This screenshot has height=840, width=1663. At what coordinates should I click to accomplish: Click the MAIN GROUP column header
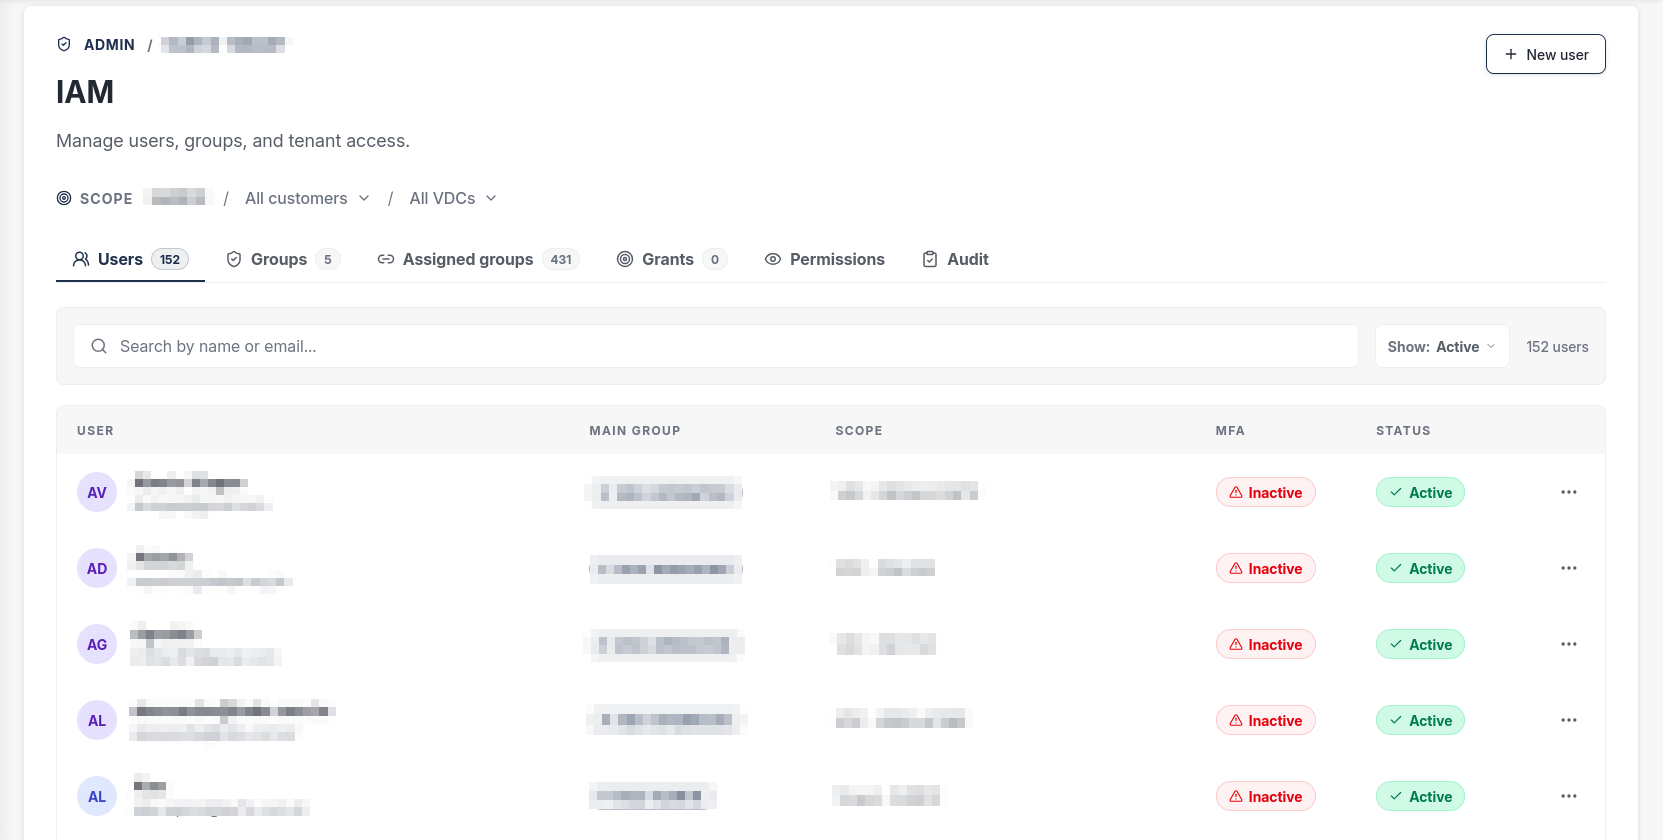pyautogui.click(x=635, y=431)
